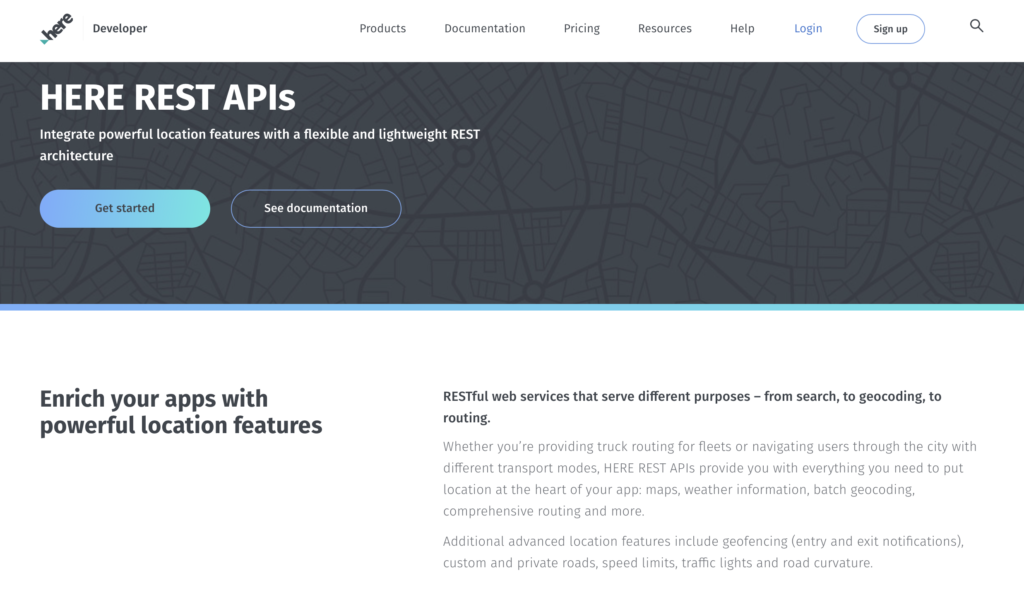1024x612 pixels.
Task: Open the search magnifier icon
Action: [x=976, y=26]
